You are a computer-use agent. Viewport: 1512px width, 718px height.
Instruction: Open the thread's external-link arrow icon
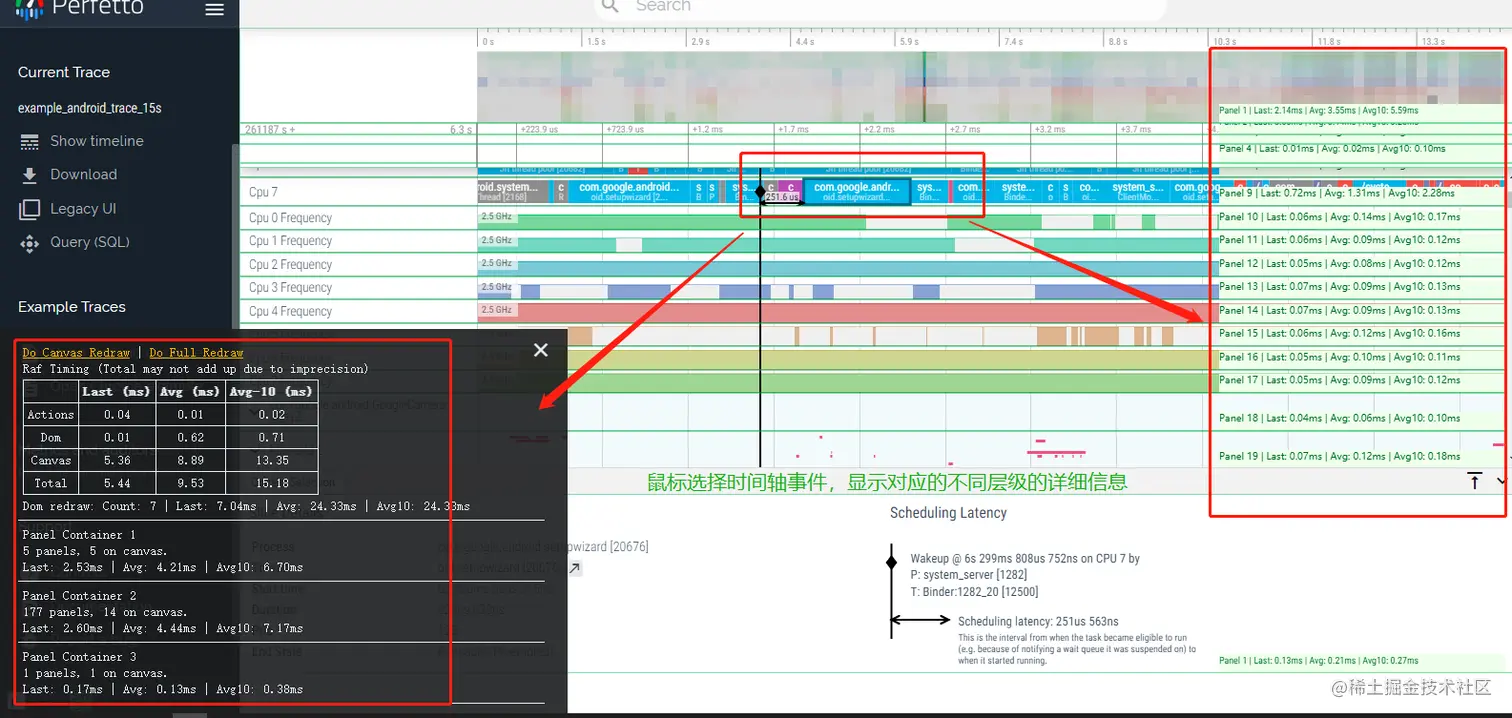[575, 568]
